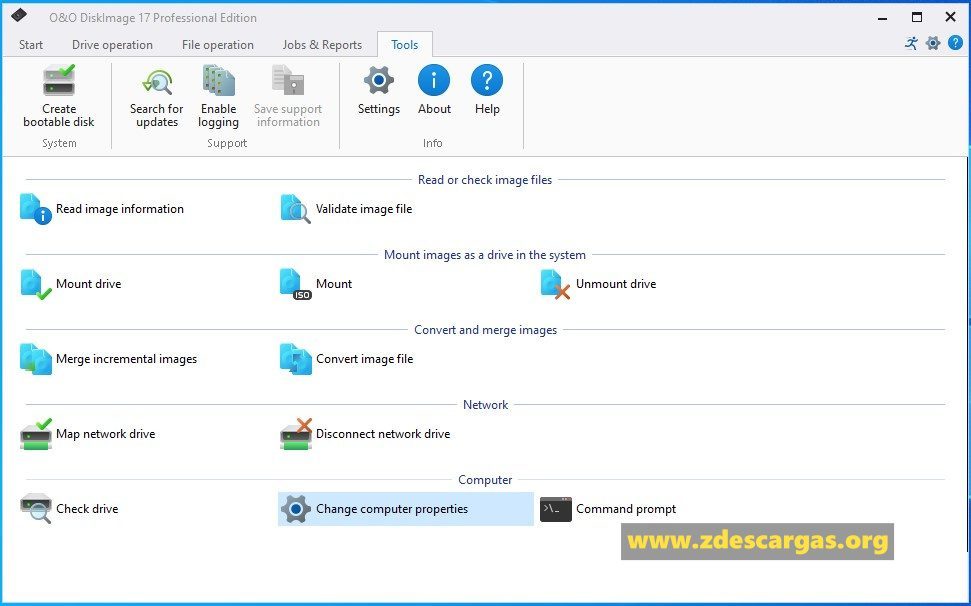Click the Unmount drive label
Viewport: 971px width, 606px height.
pos(616,284)
